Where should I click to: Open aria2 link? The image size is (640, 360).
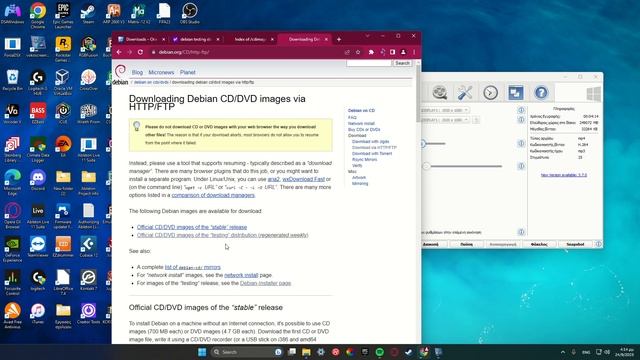[273, 179]
